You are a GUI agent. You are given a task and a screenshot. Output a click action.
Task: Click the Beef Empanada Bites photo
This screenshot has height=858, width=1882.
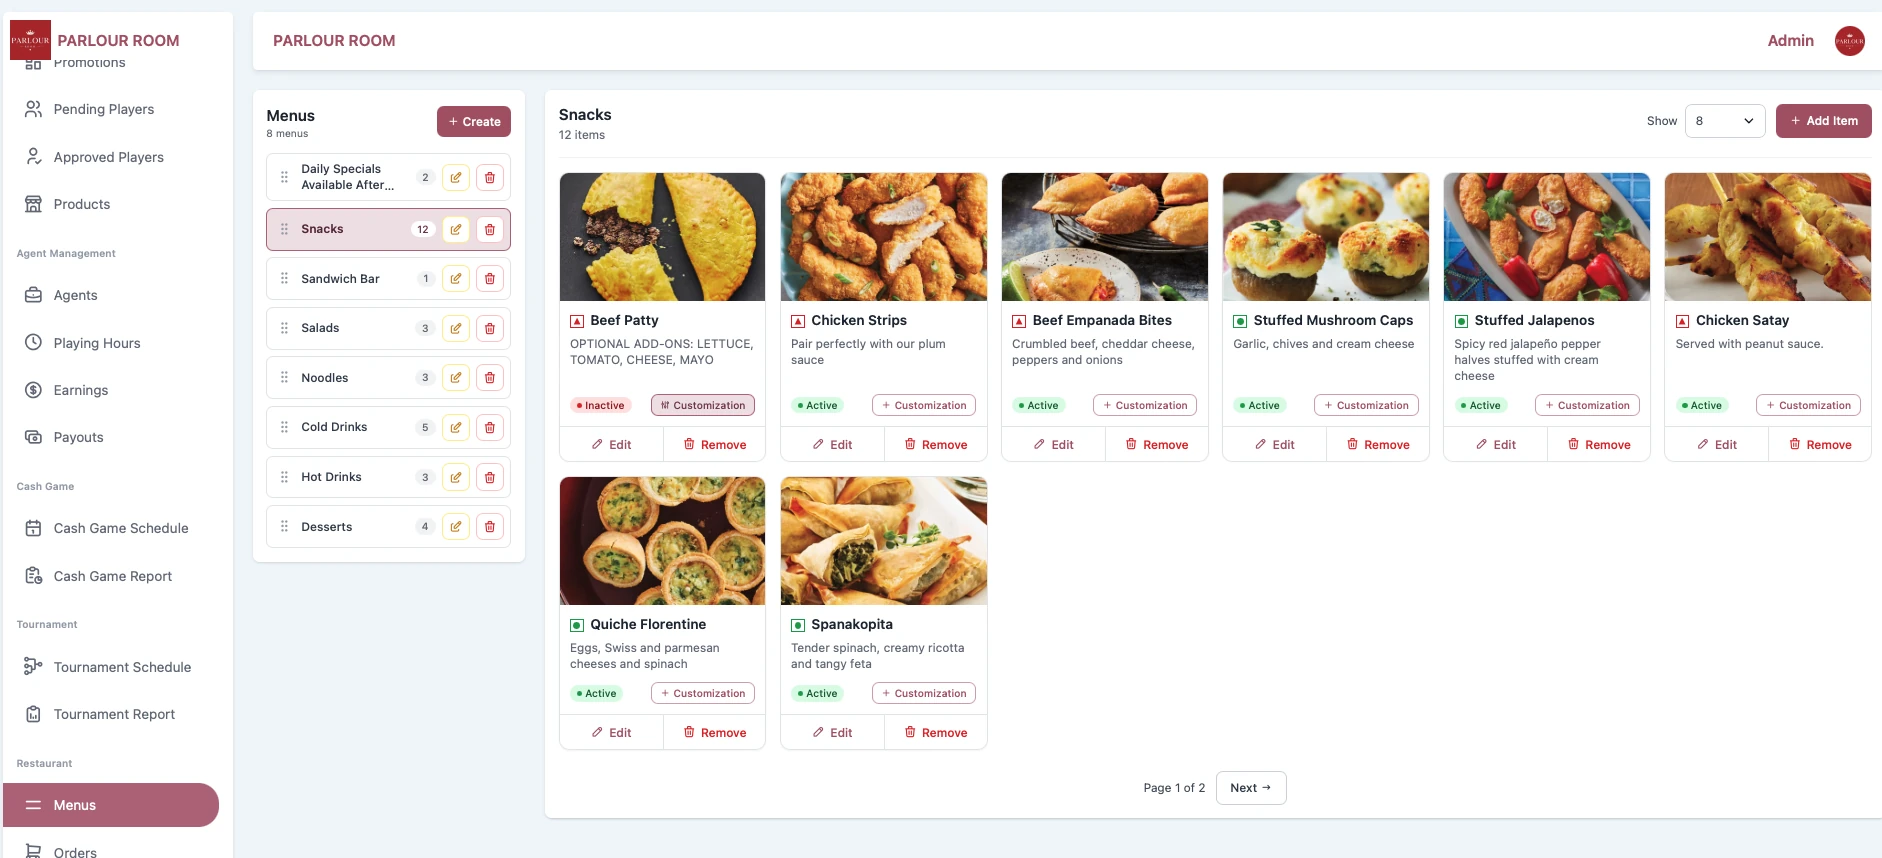[x=1105, y=237]
